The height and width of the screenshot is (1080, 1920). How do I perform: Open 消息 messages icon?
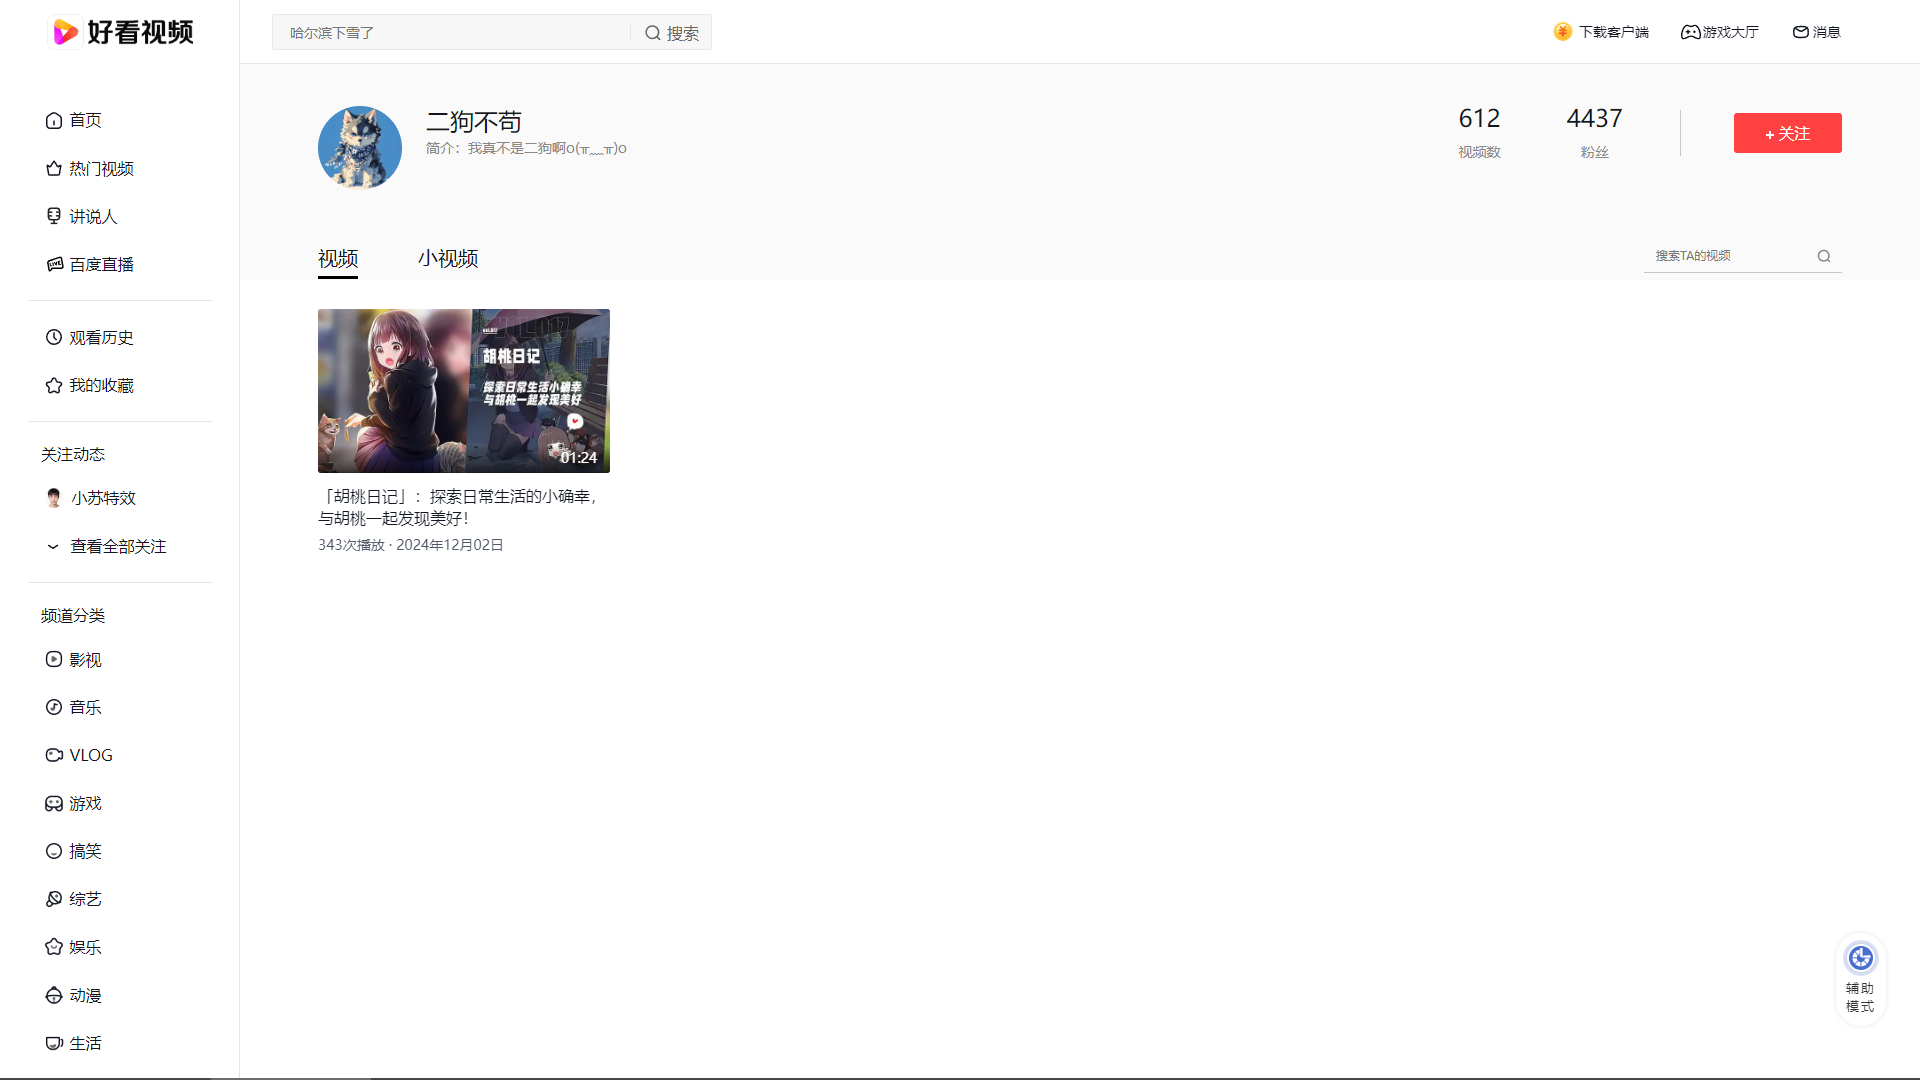pos(1800,33)
